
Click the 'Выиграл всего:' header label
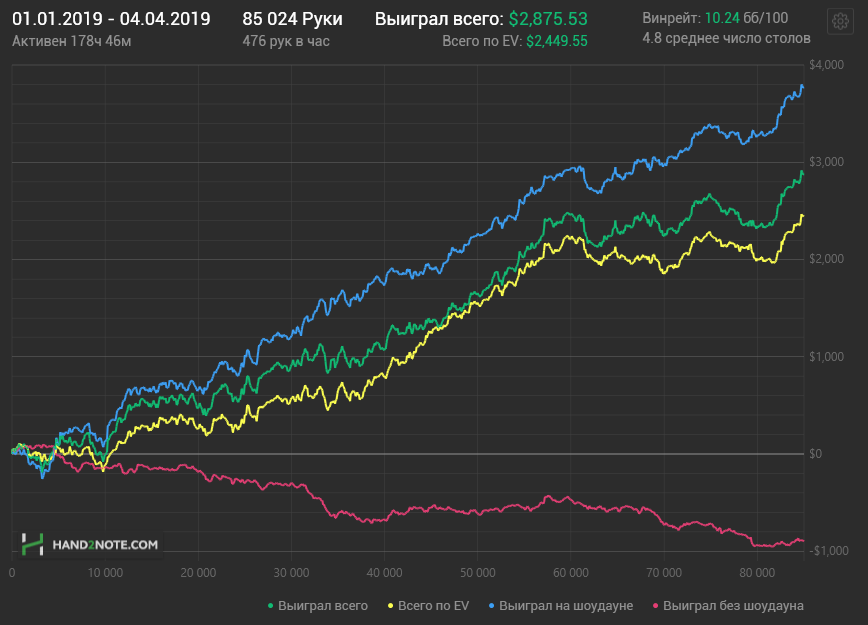(439, 19)
